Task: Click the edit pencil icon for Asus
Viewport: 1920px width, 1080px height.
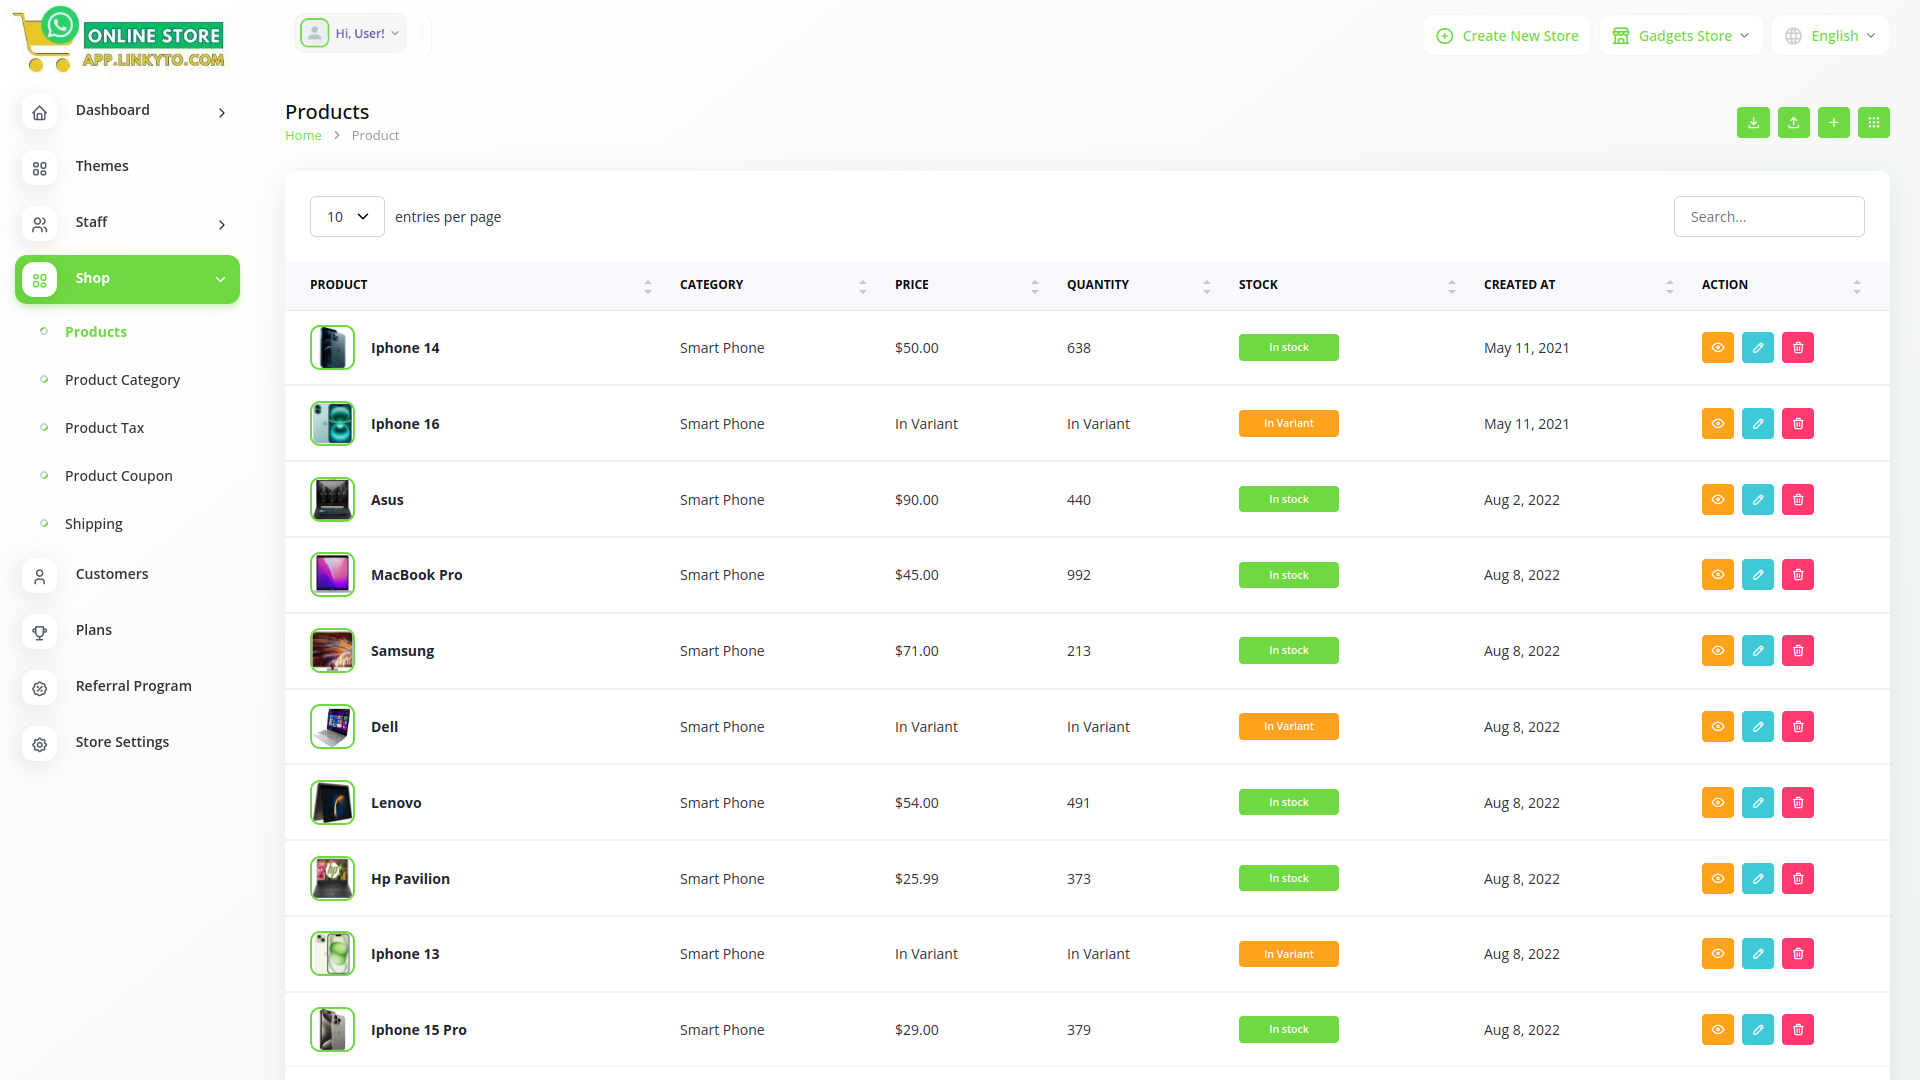Action: point(1757,499)
